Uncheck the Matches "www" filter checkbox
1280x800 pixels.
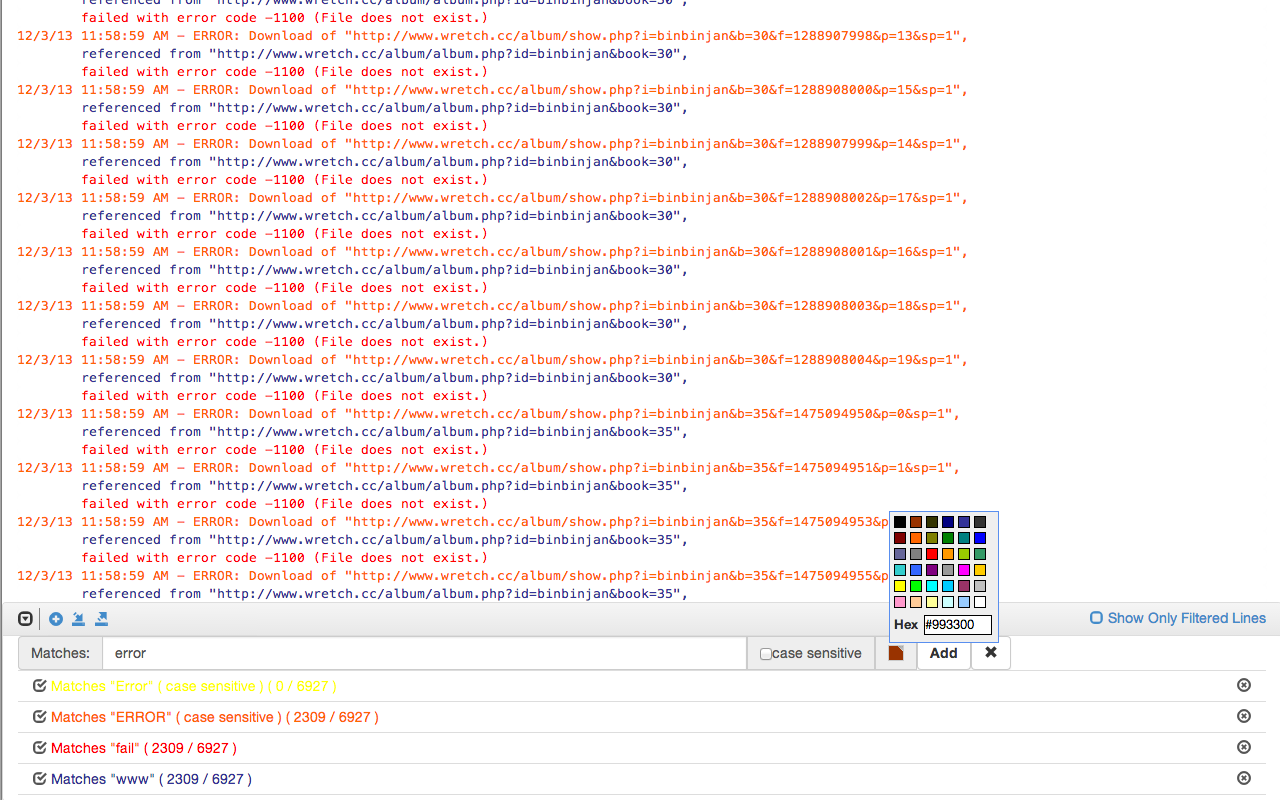pos(40,779)
